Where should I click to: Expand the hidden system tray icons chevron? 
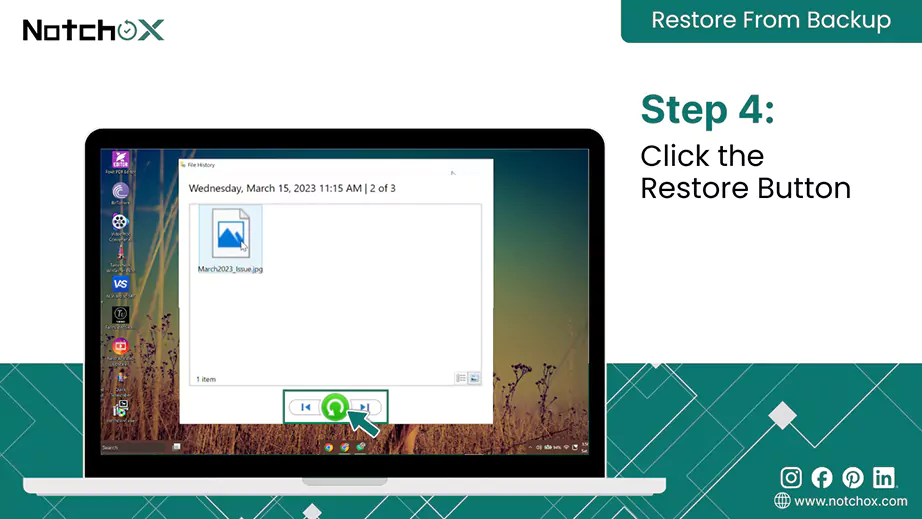[530, 447]
